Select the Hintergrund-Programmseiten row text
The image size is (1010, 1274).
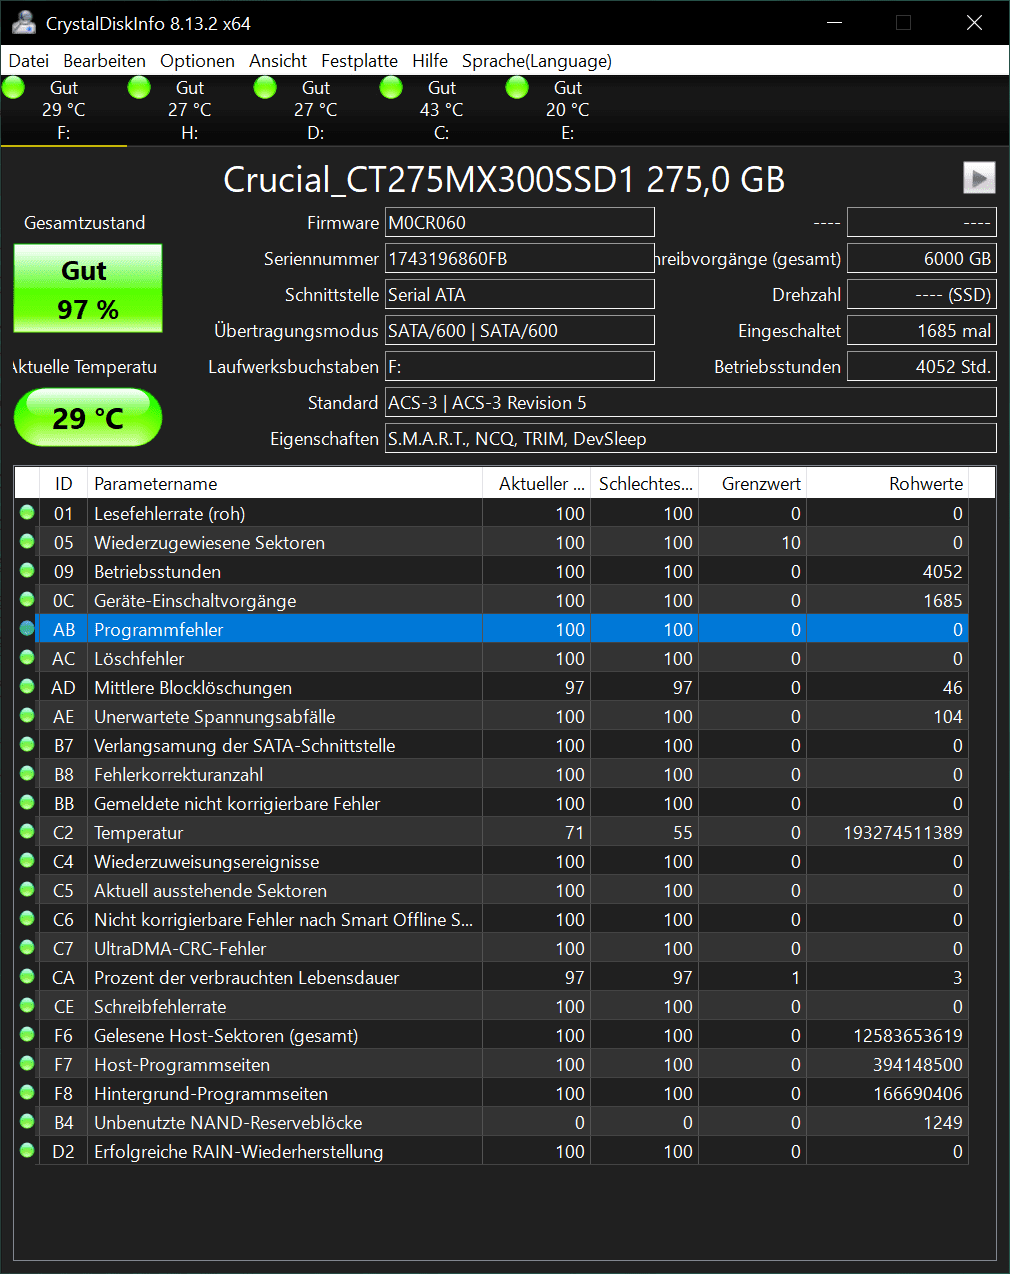click(211, 1093)
